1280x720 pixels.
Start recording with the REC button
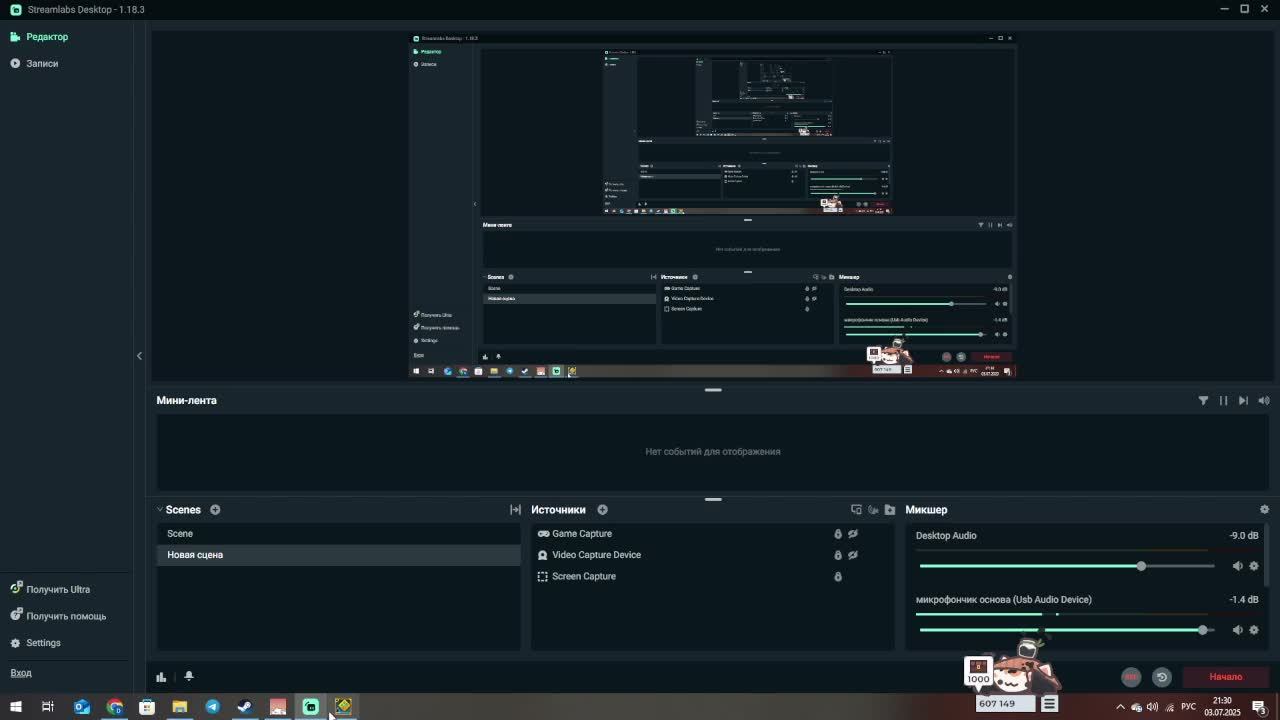[x=1131, y=677]
